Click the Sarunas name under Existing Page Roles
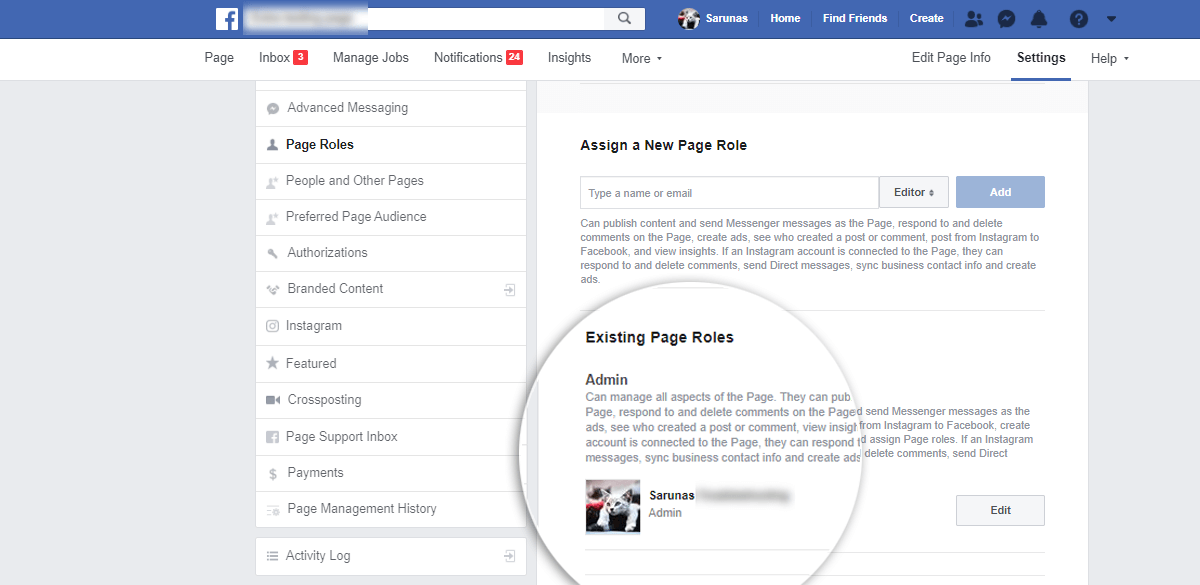The image size is (1200, 585). click(x=670, y=495)
